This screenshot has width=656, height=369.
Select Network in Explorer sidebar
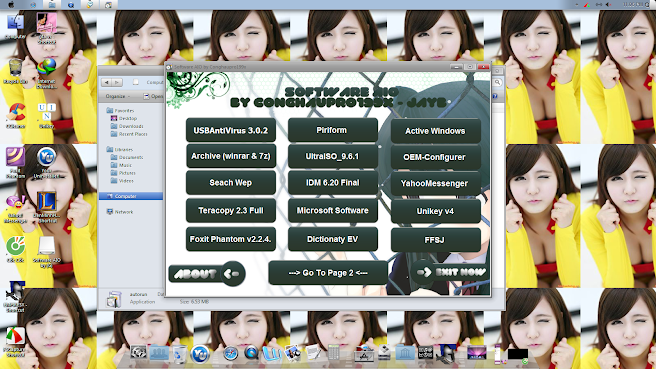click(x=120, y=212)
